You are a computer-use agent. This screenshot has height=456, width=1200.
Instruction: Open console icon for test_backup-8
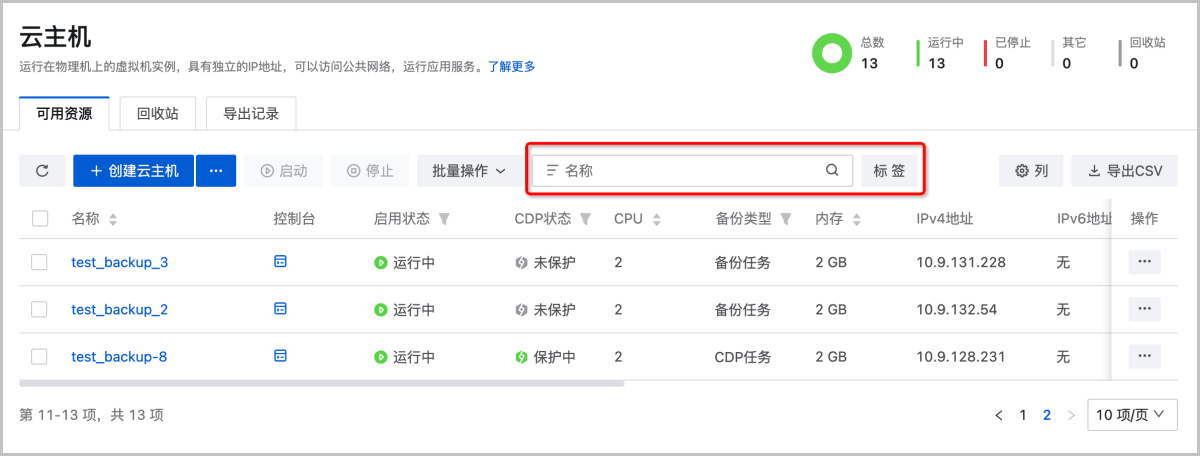[x=280, y=356]
